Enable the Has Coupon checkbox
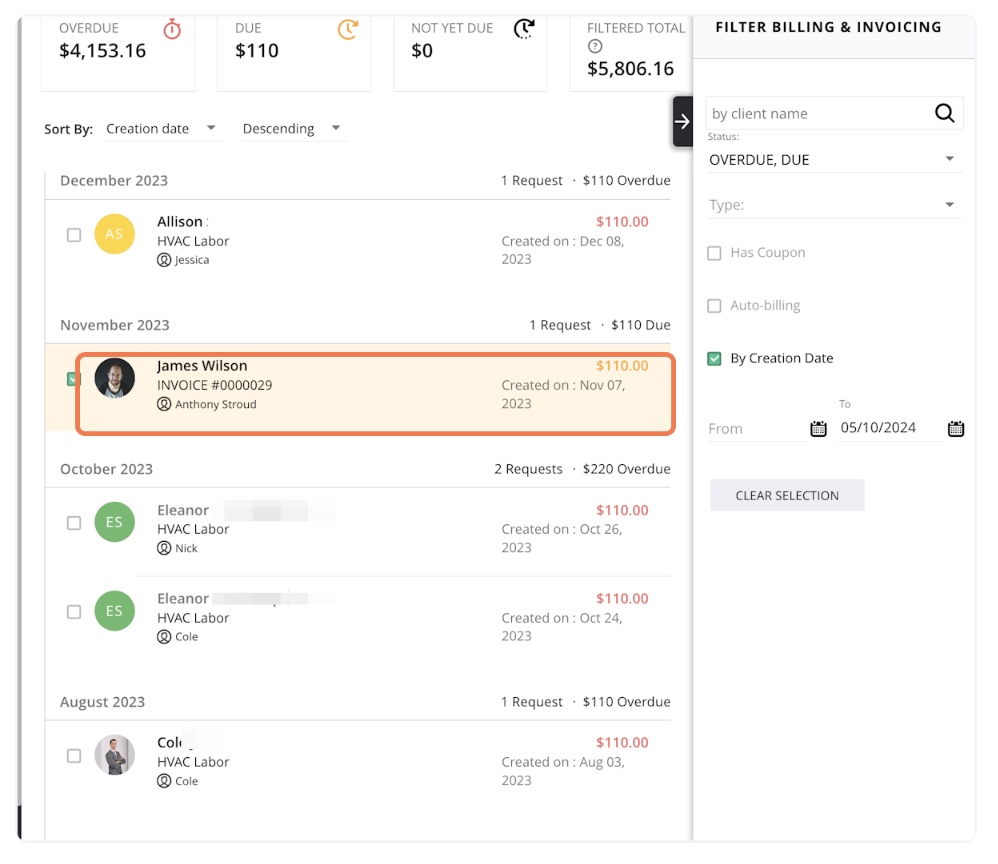The image size is (998, 864). click(714, 254)
